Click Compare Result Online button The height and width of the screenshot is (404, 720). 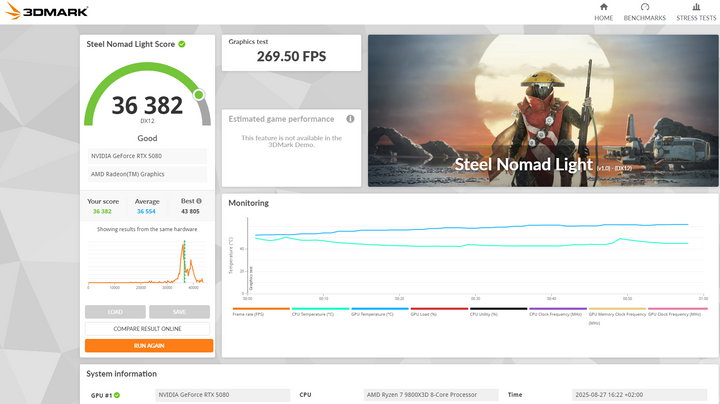(148, 329)
